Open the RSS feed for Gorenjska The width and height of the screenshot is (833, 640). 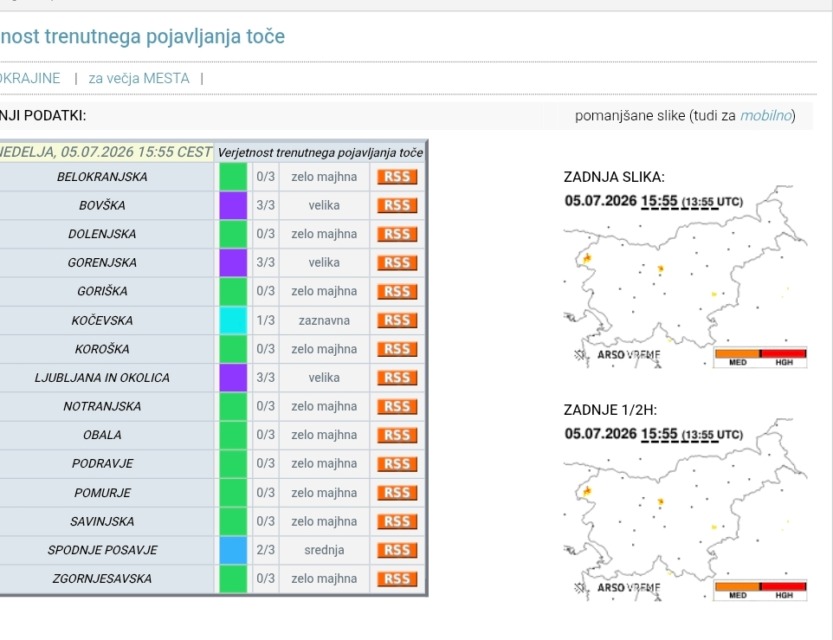pyautogui.click(x=397, y=263)
